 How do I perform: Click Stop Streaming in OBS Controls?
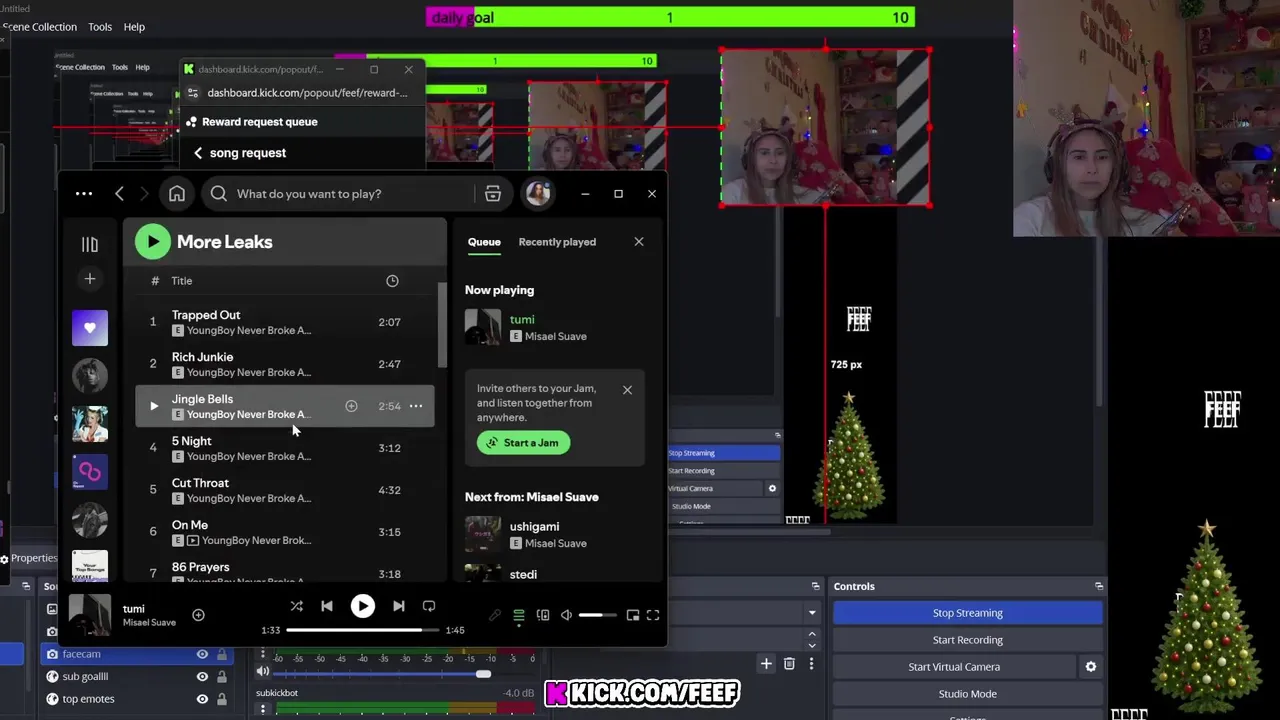(x=967, y=613)
